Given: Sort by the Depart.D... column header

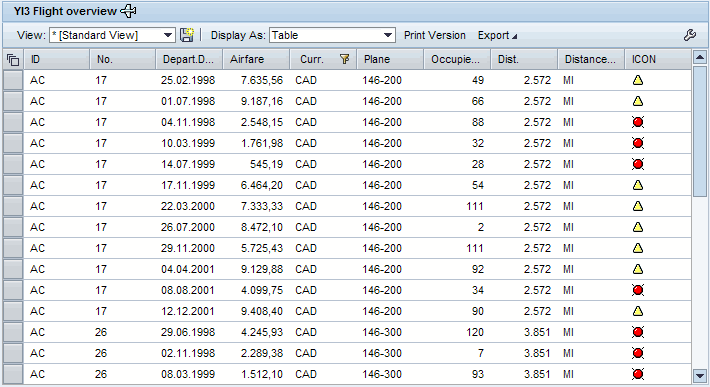Looking at the screenshot, I should [189, 59].
